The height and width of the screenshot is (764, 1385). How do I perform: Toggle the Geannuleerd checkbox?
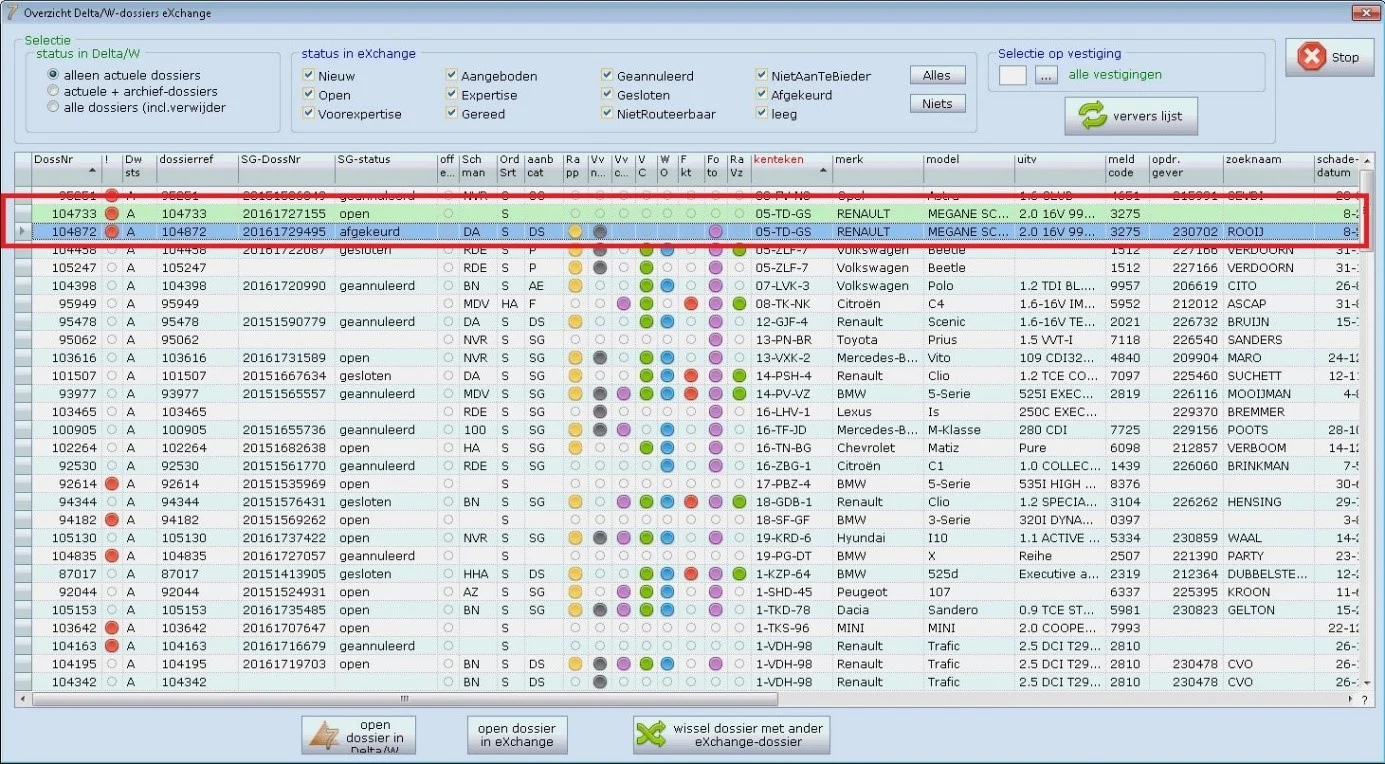coord(608,76)
